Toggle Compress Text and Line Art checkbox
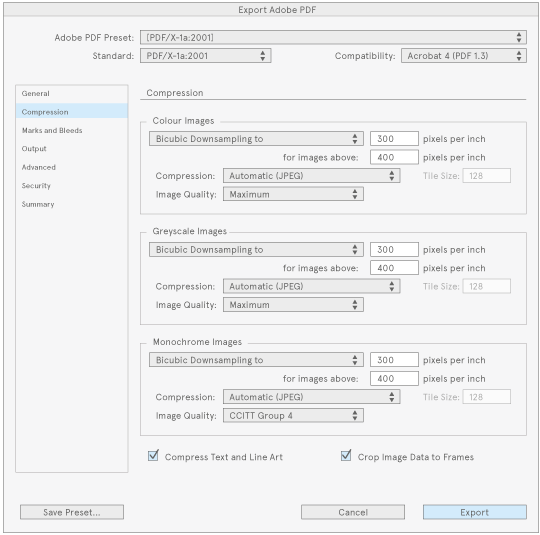Viewport: 540px width, 535px height. click(153, 456)
